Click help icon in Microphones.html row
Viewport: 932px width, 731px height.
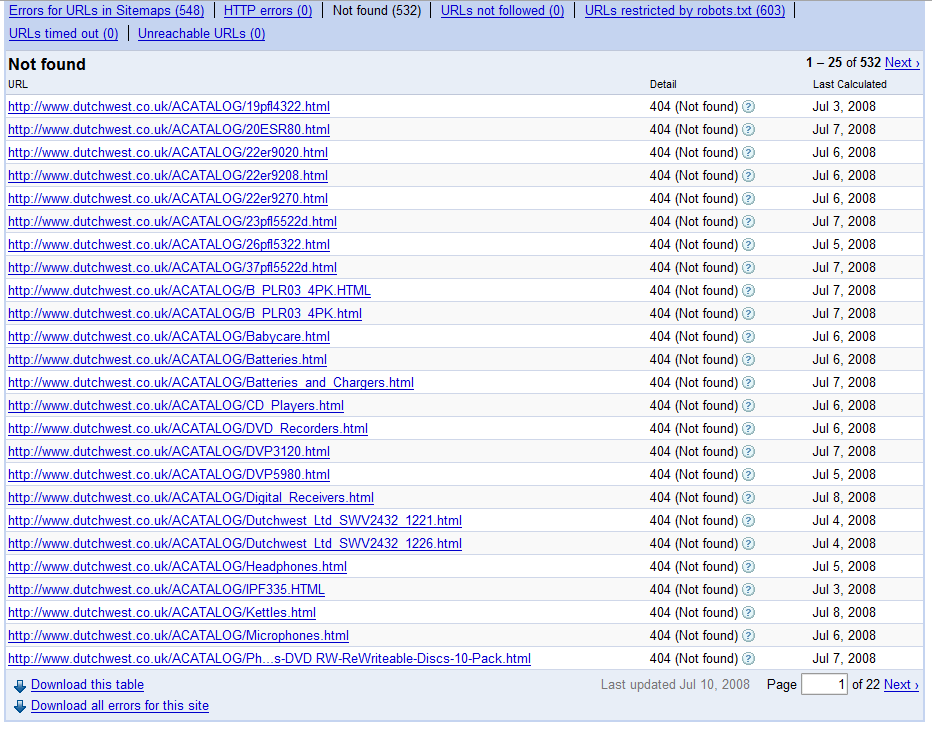(x=748, y=636)
